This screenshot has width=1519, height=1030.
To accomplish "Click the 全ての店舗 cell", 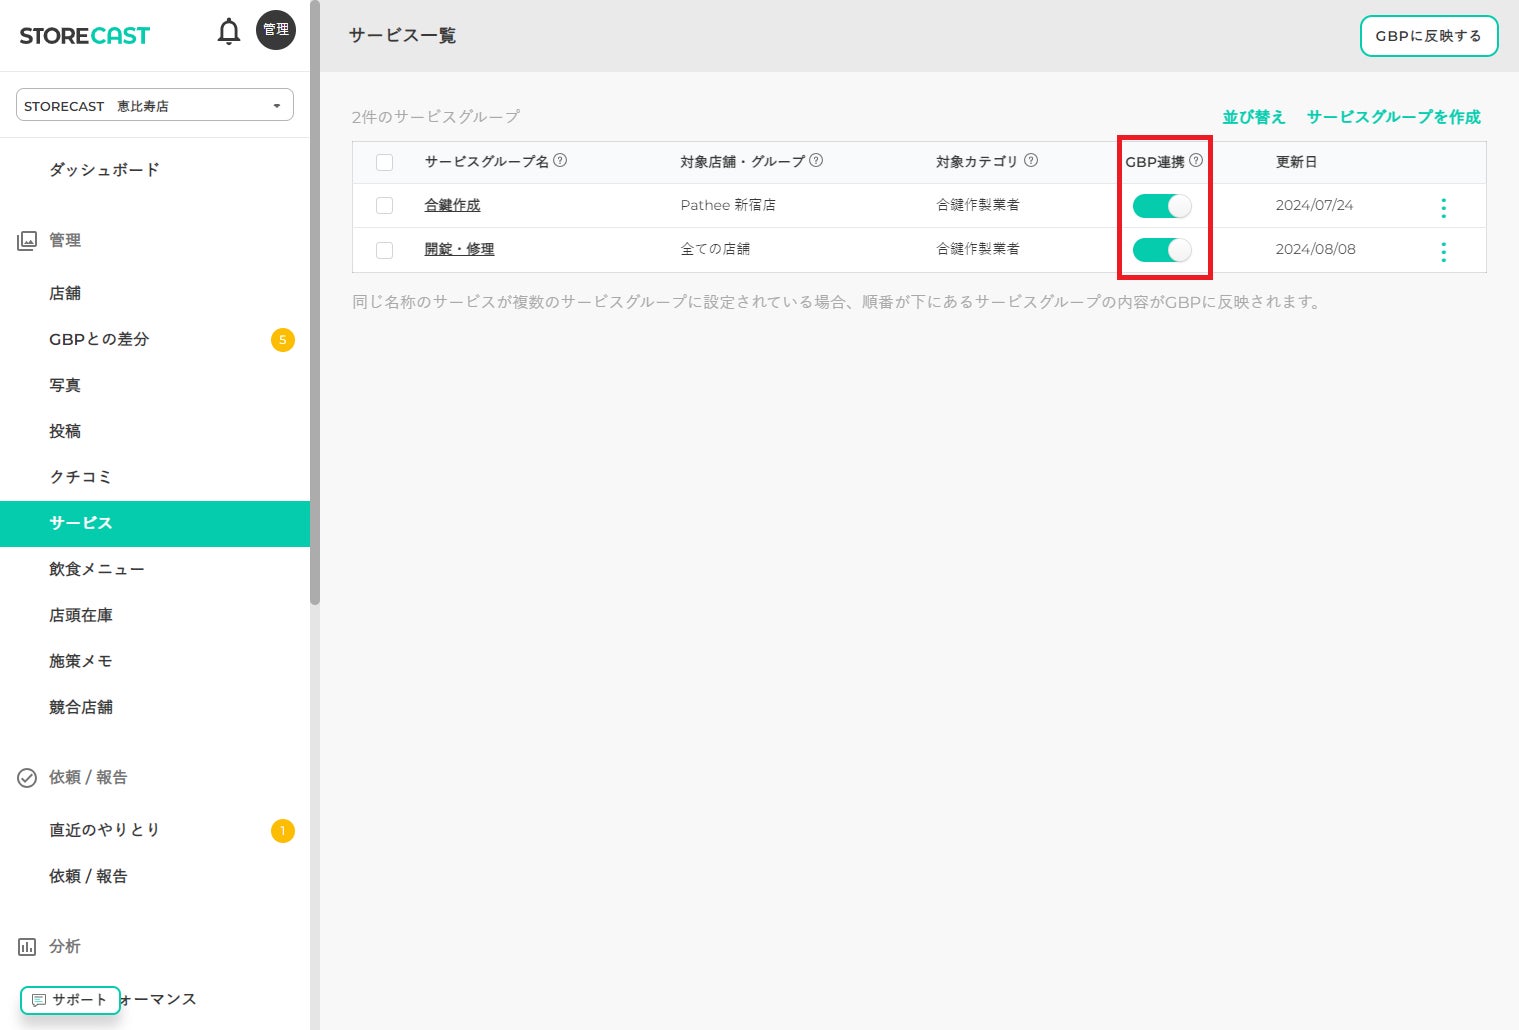I will click(x=715, y=249).
